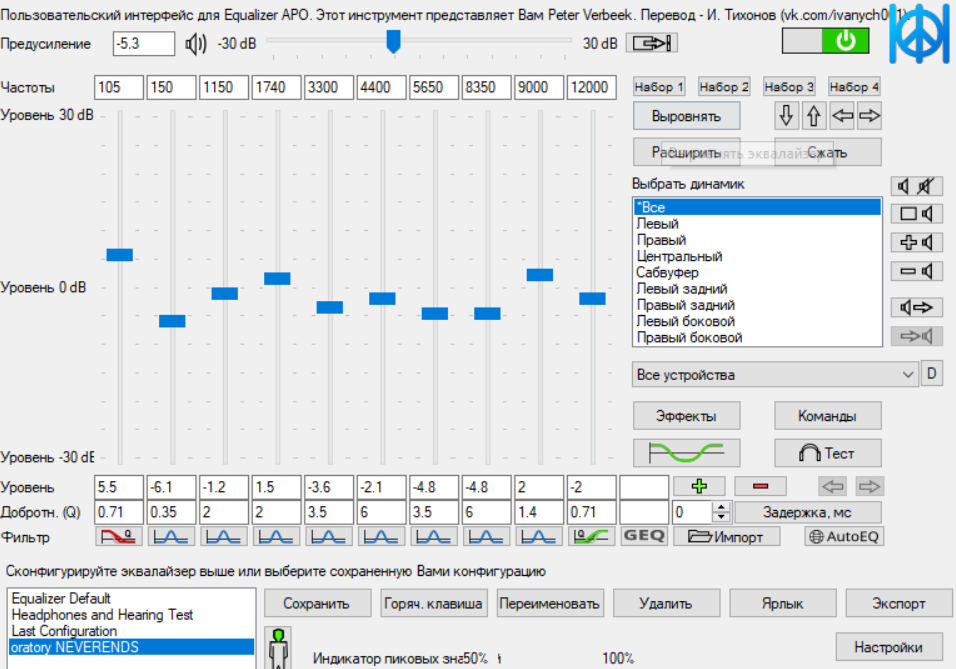Click the filter type icon for 1150 Hz band

pos(224,537)
